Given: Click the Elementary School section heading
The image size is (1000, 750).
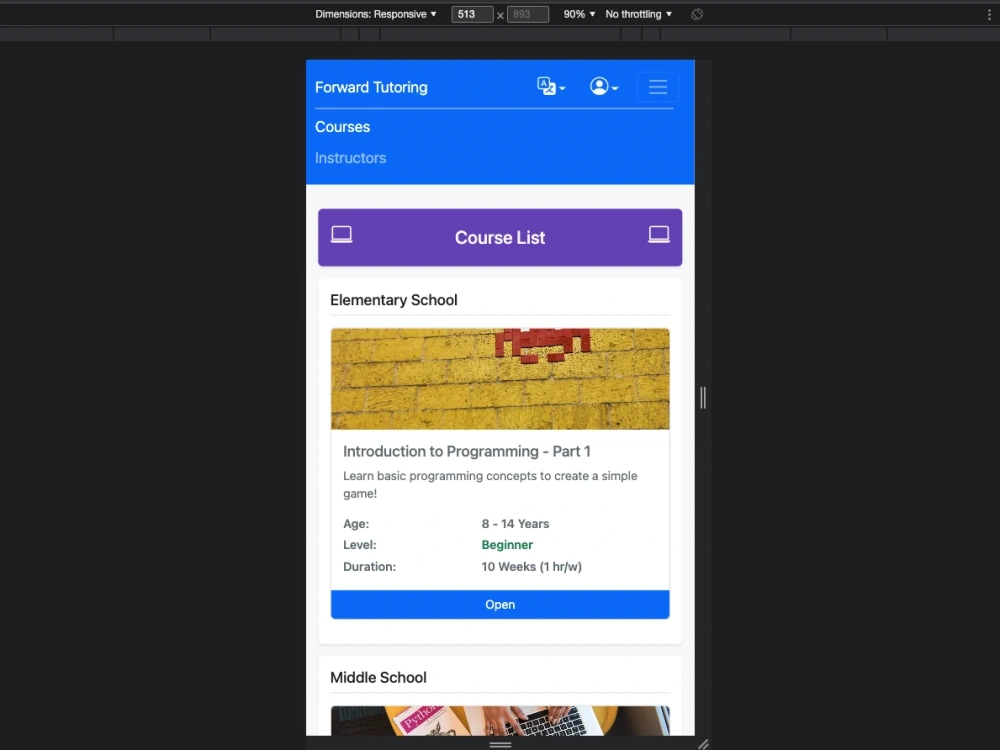Looking at the screenshot, I should pos(393,300).
